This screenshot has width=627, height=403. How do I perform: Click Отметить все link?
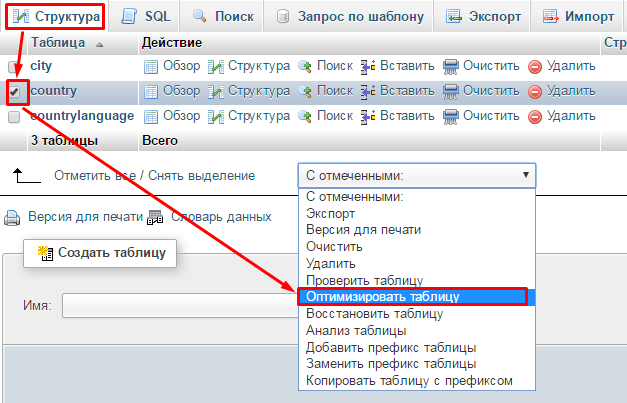(93, 176)
